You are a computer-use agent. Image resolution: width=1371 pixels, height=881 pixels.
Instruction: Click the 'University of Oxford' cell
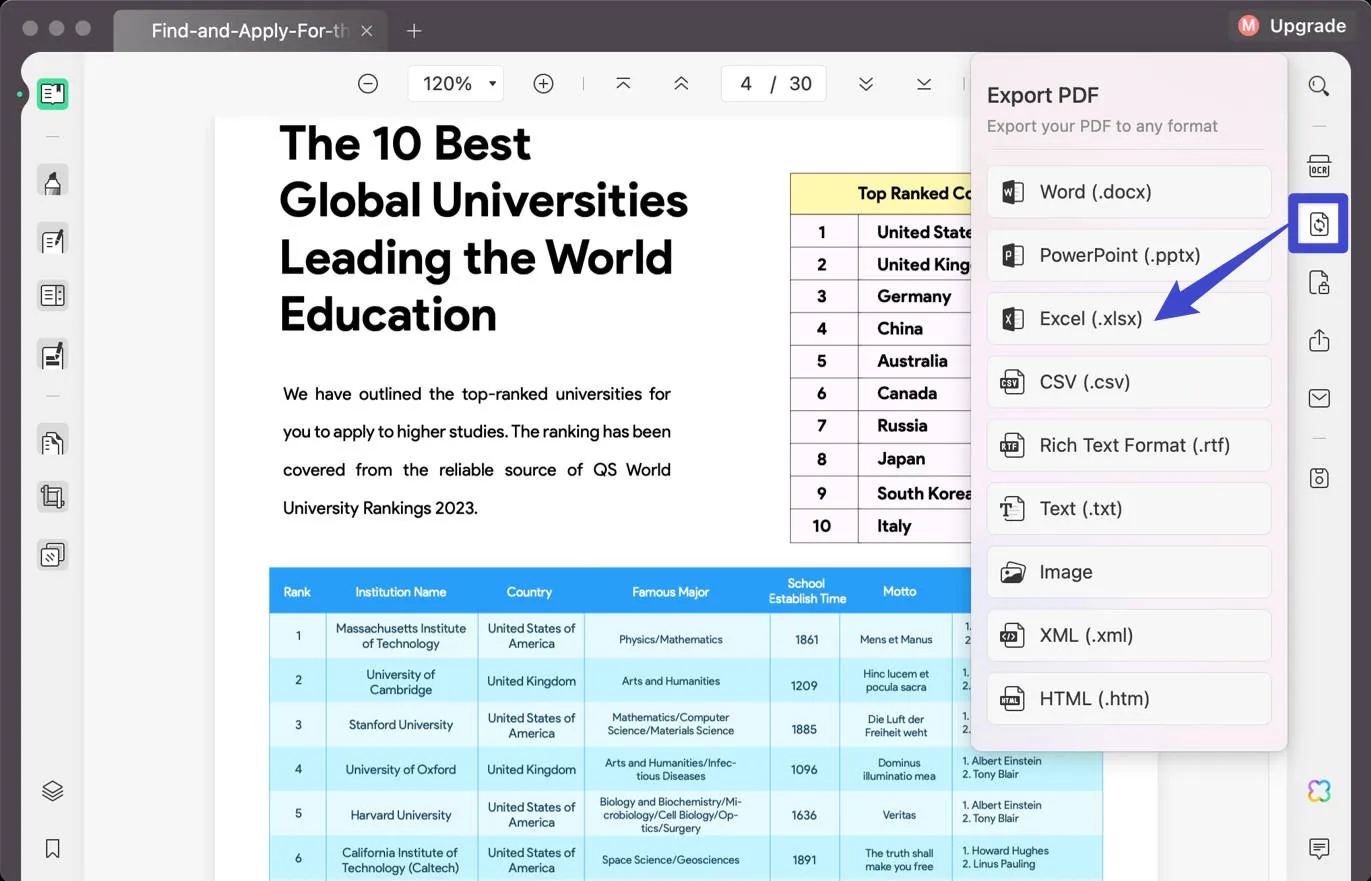(x=401, y=769)
